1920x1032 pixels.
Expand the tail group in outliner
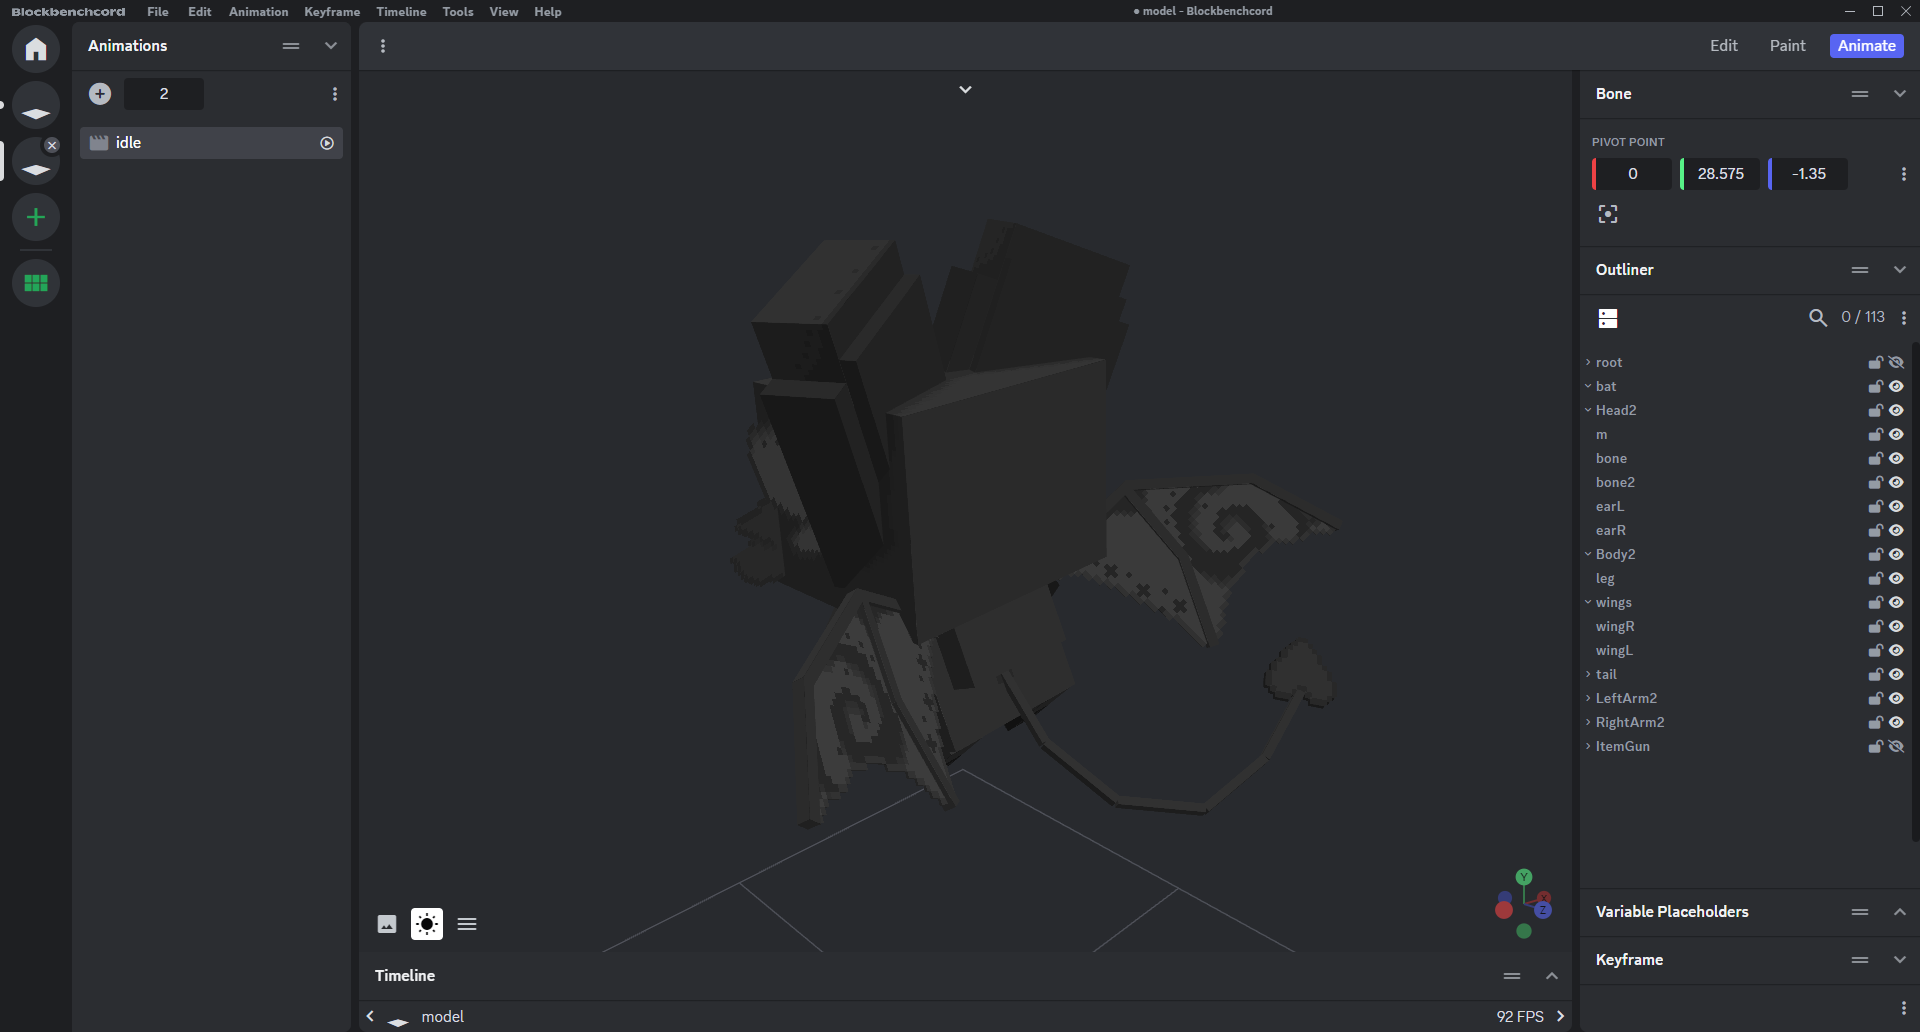1588,675
